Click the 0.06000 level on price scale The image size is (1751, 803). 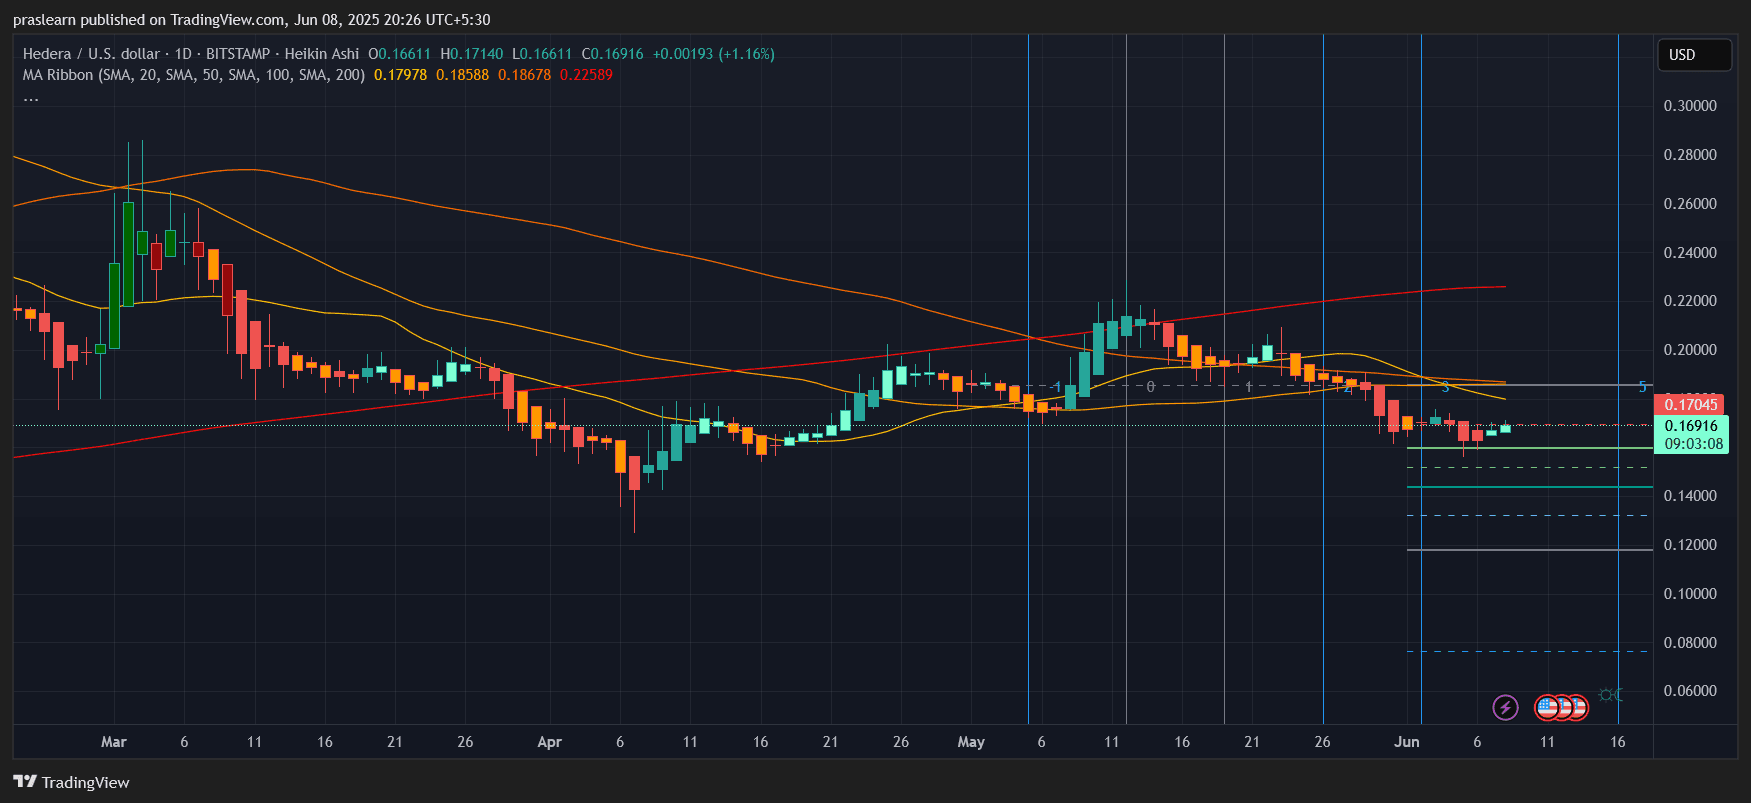[1690, 691]
